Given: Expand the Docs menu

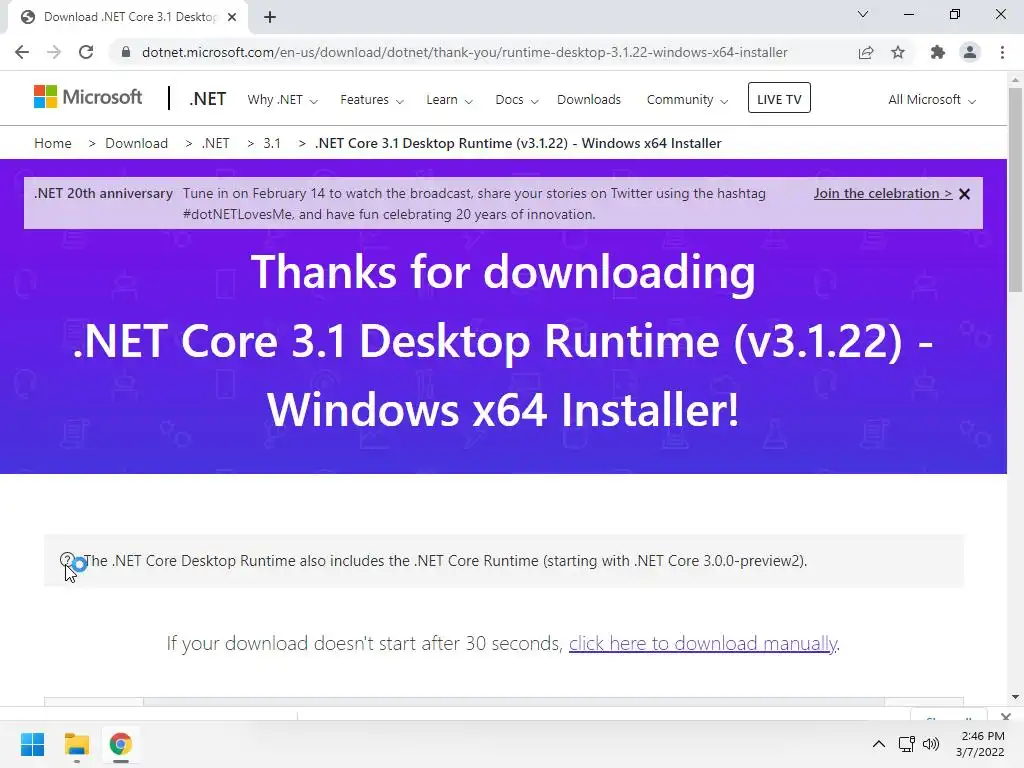Looking at the screenshot, I should [x=517, y=100].
